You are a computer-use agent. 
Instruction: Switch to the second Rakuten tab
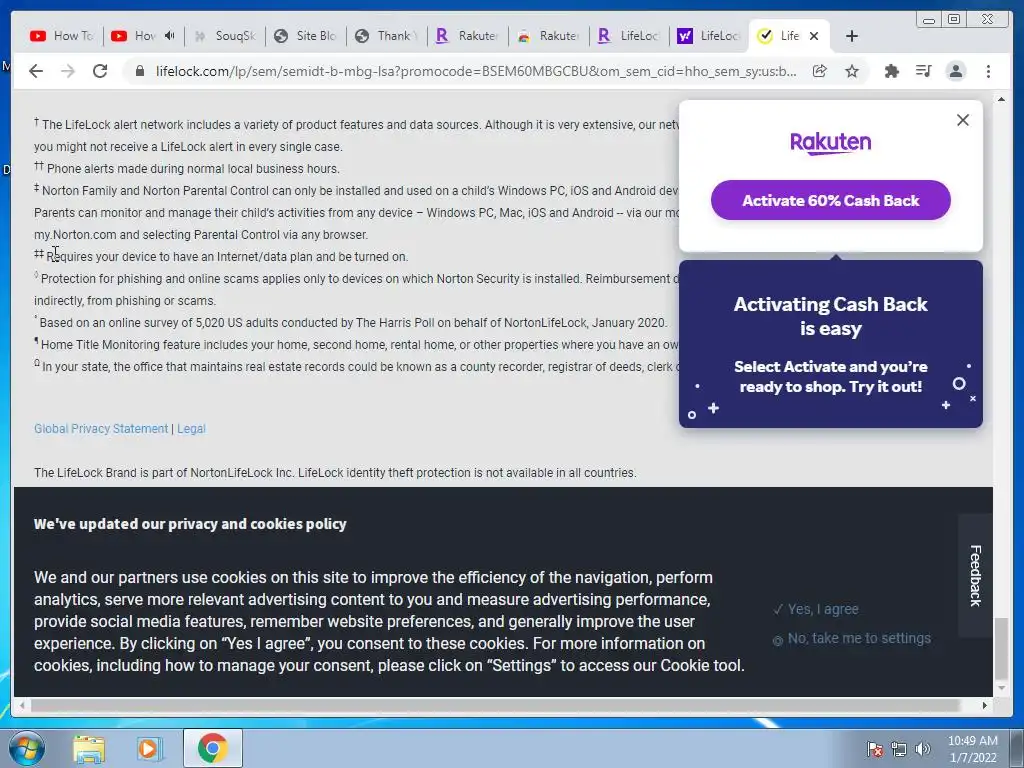pyautogui.click(x=548, y=36)
